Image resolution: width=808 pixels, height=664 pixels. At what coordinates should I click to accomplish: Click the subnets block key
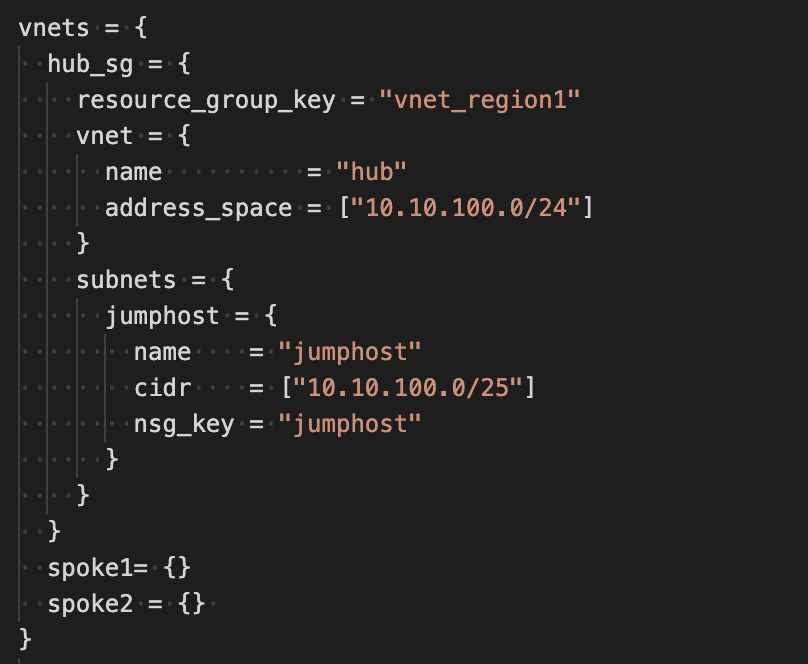pyautogui.click(x=126, y=279)
